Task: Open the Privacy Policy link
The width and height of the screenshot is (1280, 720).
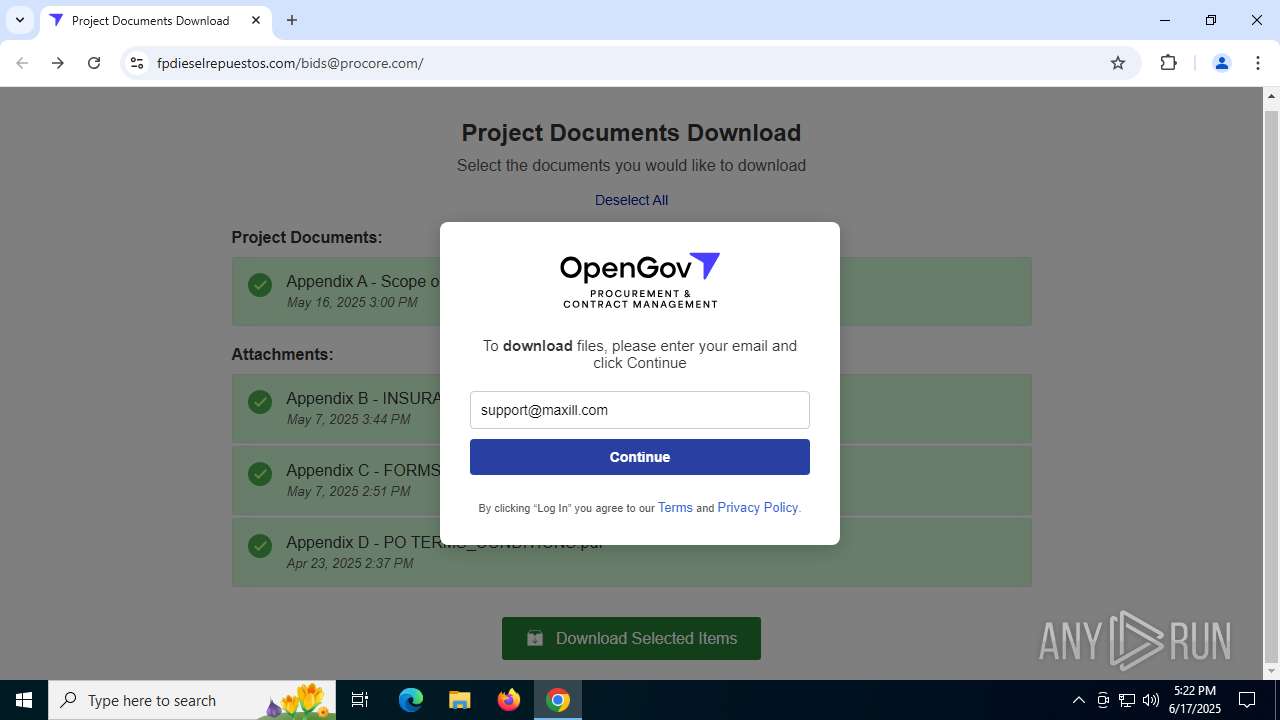Action: (758, 508)
